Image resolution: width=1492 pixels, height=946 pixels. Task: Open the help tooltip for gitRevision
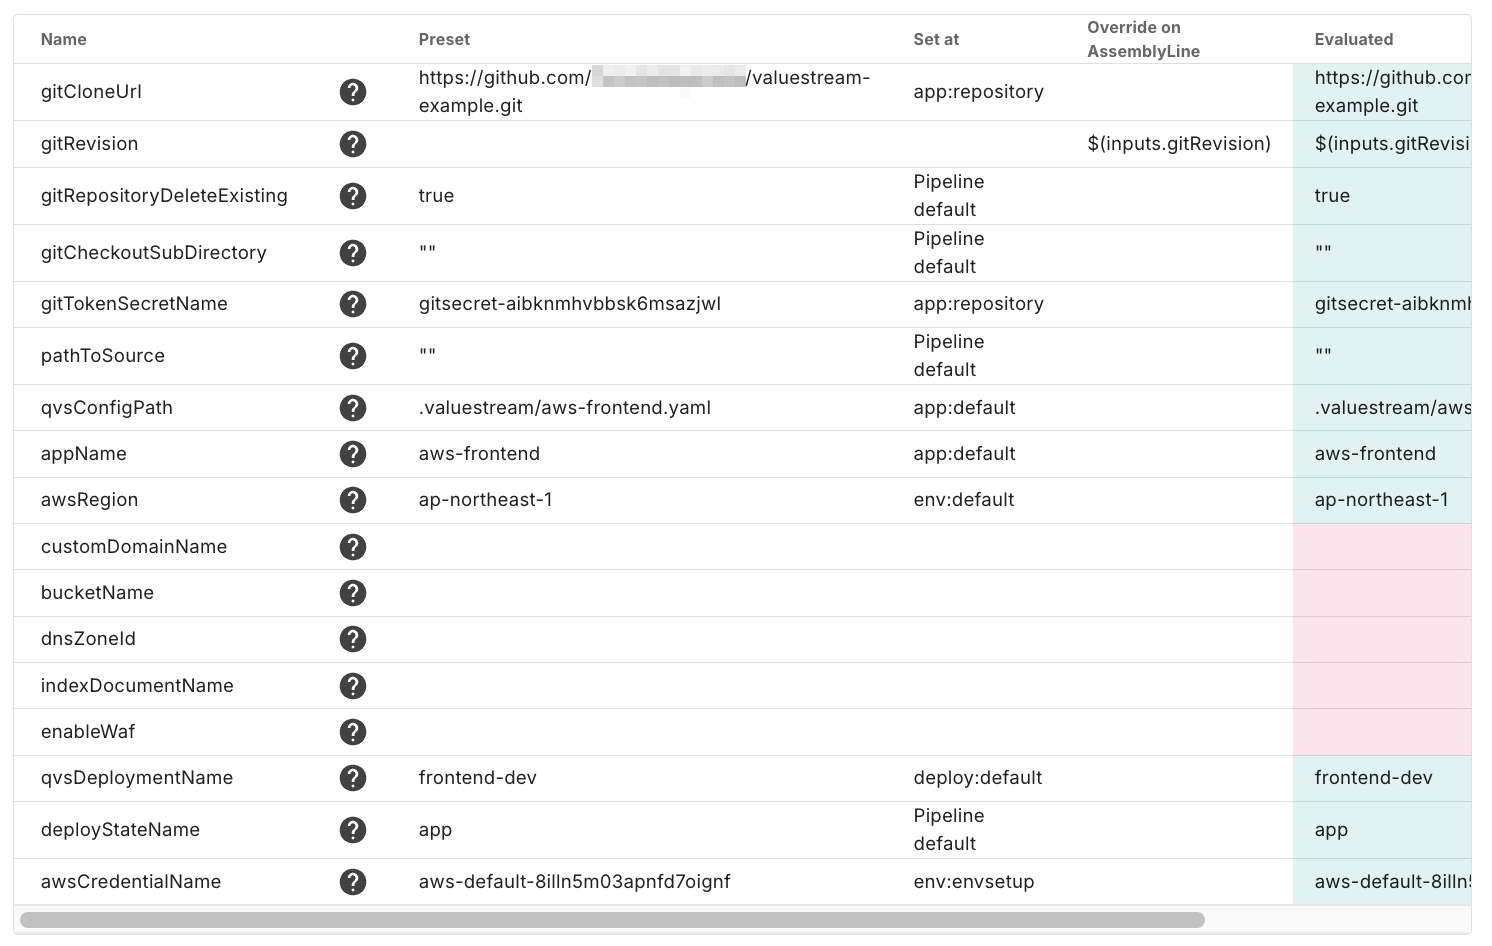click(x=352, y=144)
